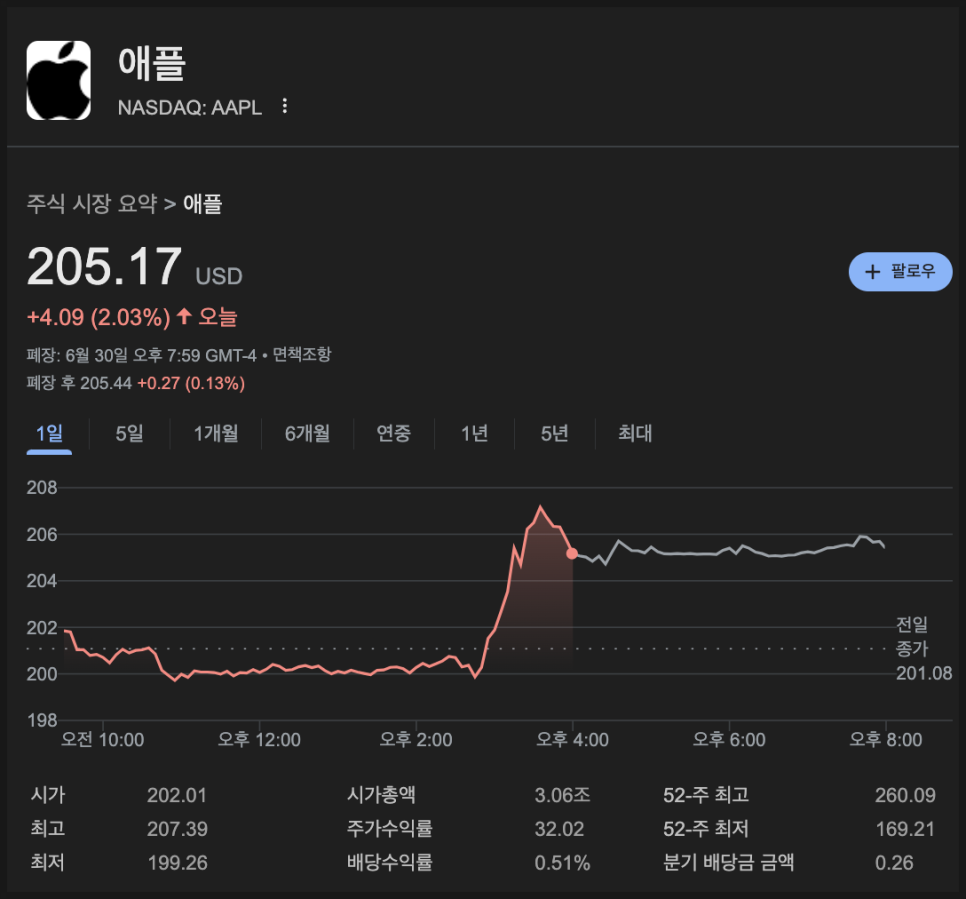Switch to the 최대 chart tab
The height and width of the screenshot is (899, 966).
pyautogui.click(x=635, y=433)
